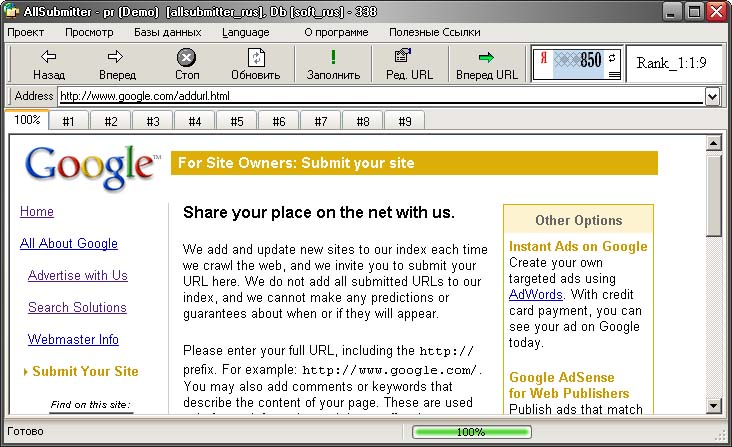Follow the Webmaster Info link

[73, 339]
